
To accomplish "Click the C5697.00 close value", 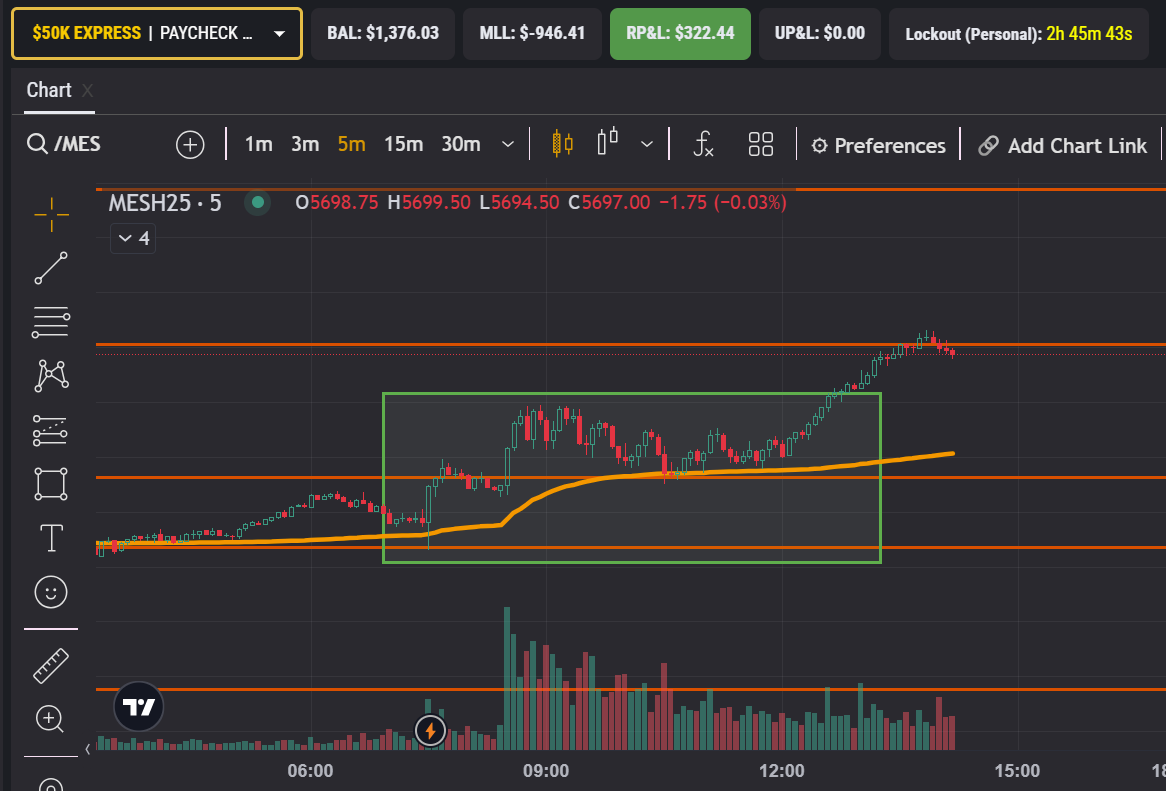I will (x=609, y=202).
